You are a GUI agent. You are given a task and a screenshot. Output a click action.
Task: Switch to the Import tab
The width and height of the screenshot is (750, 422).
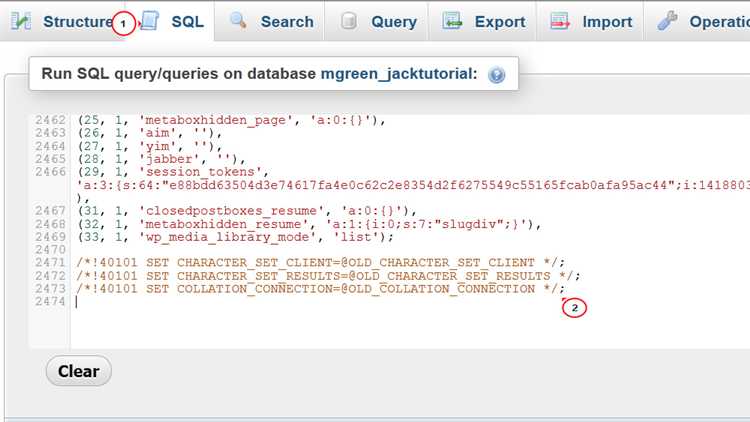[607, 21]
